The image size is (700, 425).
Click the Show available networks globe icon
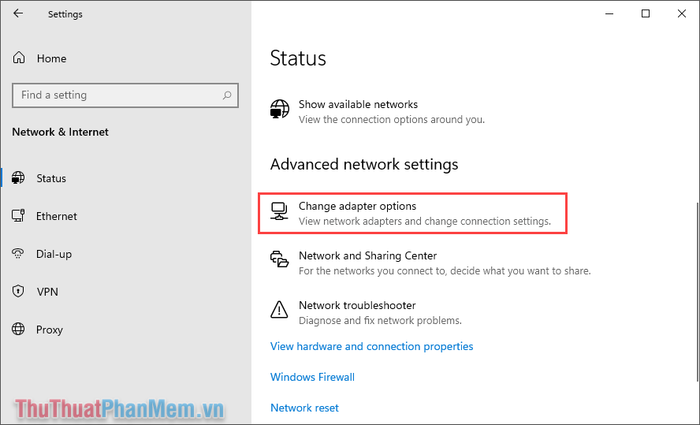click(280, 108)
